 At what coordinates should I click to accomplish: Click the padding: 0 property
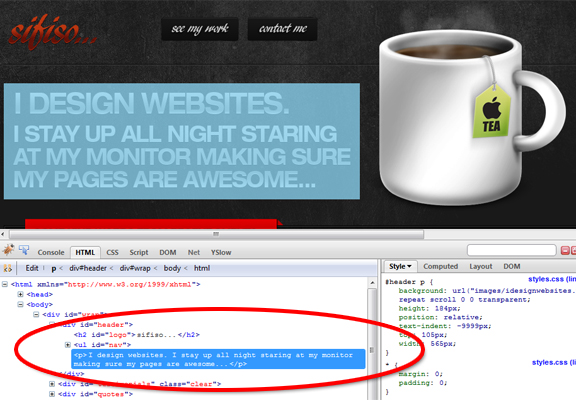point(423,383)
